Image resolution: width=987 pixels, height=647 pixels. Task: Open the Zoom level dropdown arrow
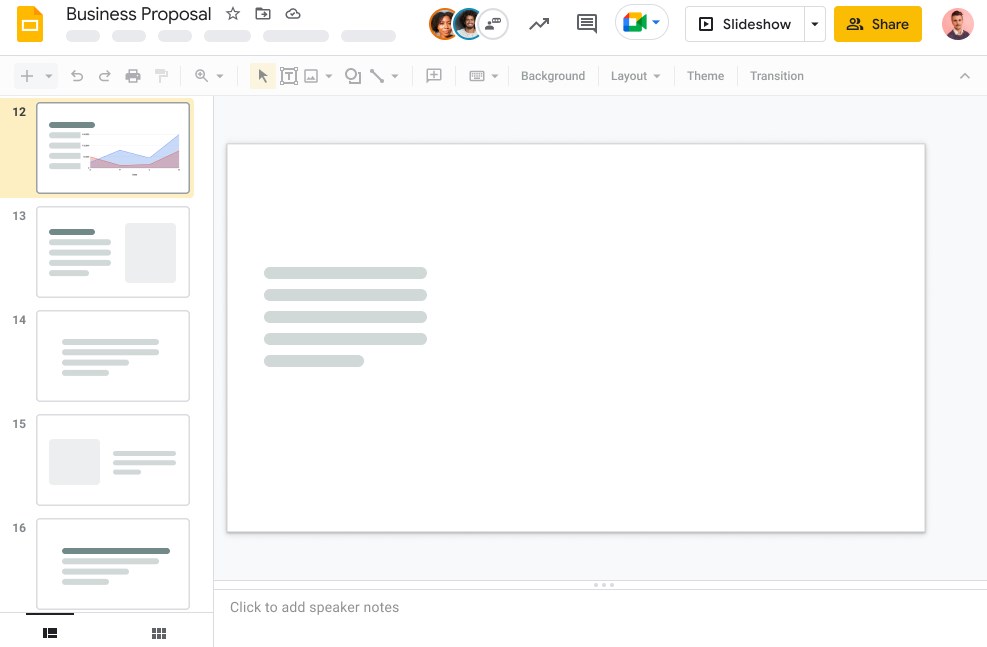tap(220, 76)
